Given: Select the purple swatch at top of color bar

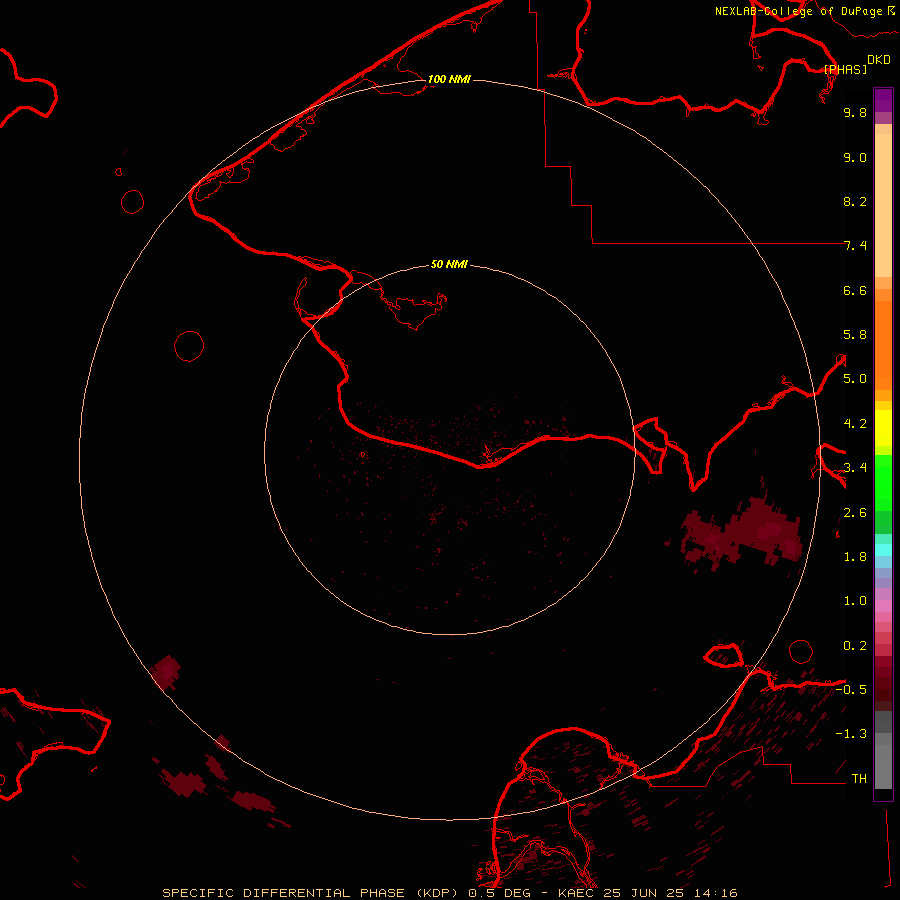Looking at the screenshot, I should 883,100.
